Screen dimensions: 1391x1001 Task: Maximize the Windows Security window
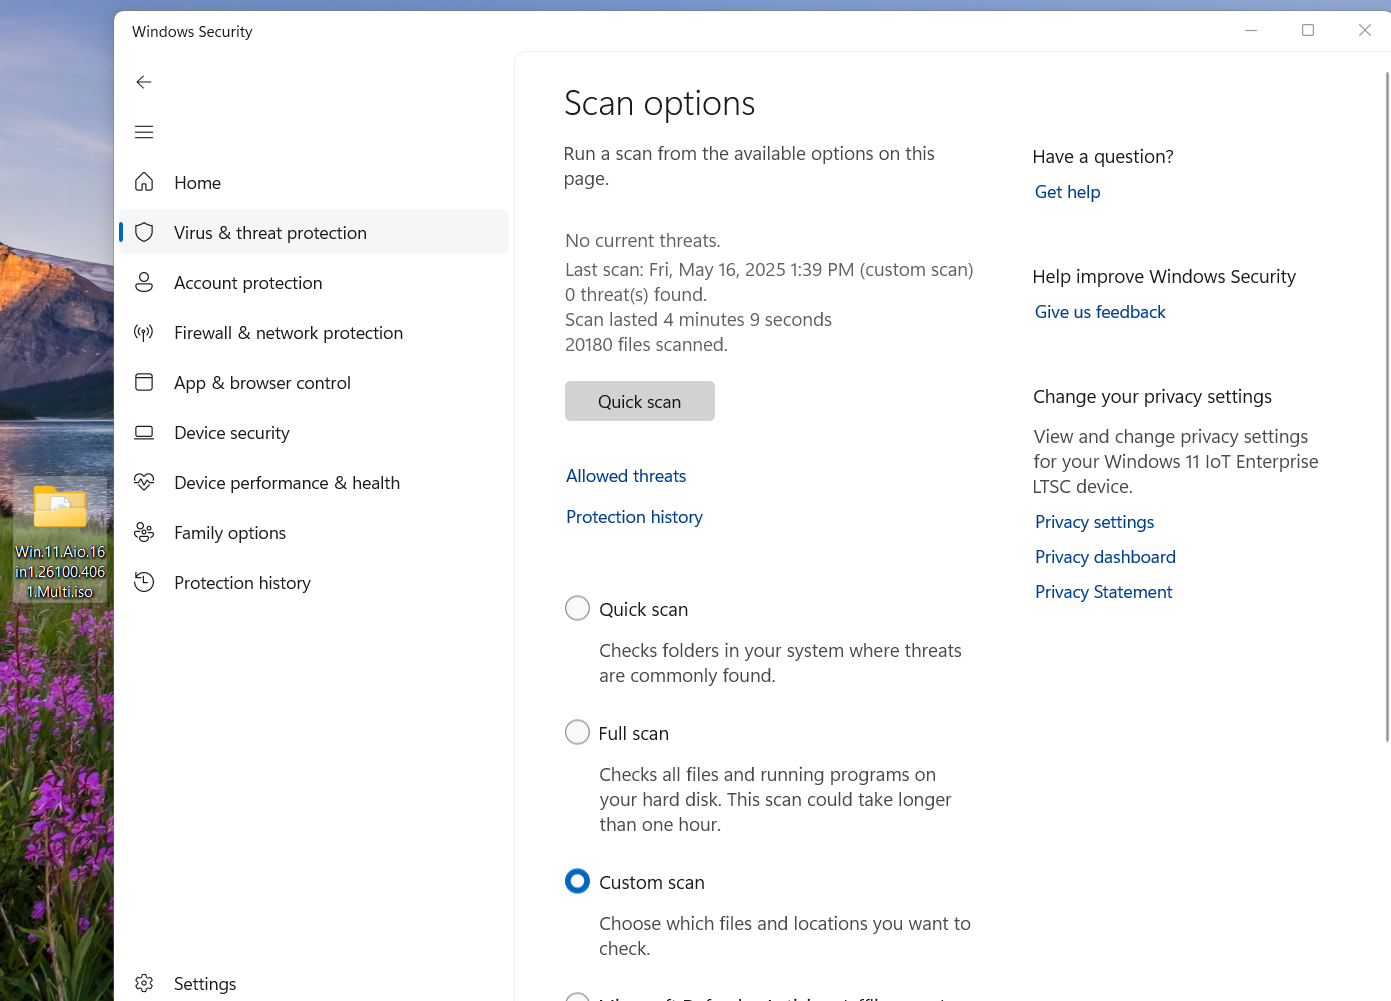click(x=1307, y=30)
